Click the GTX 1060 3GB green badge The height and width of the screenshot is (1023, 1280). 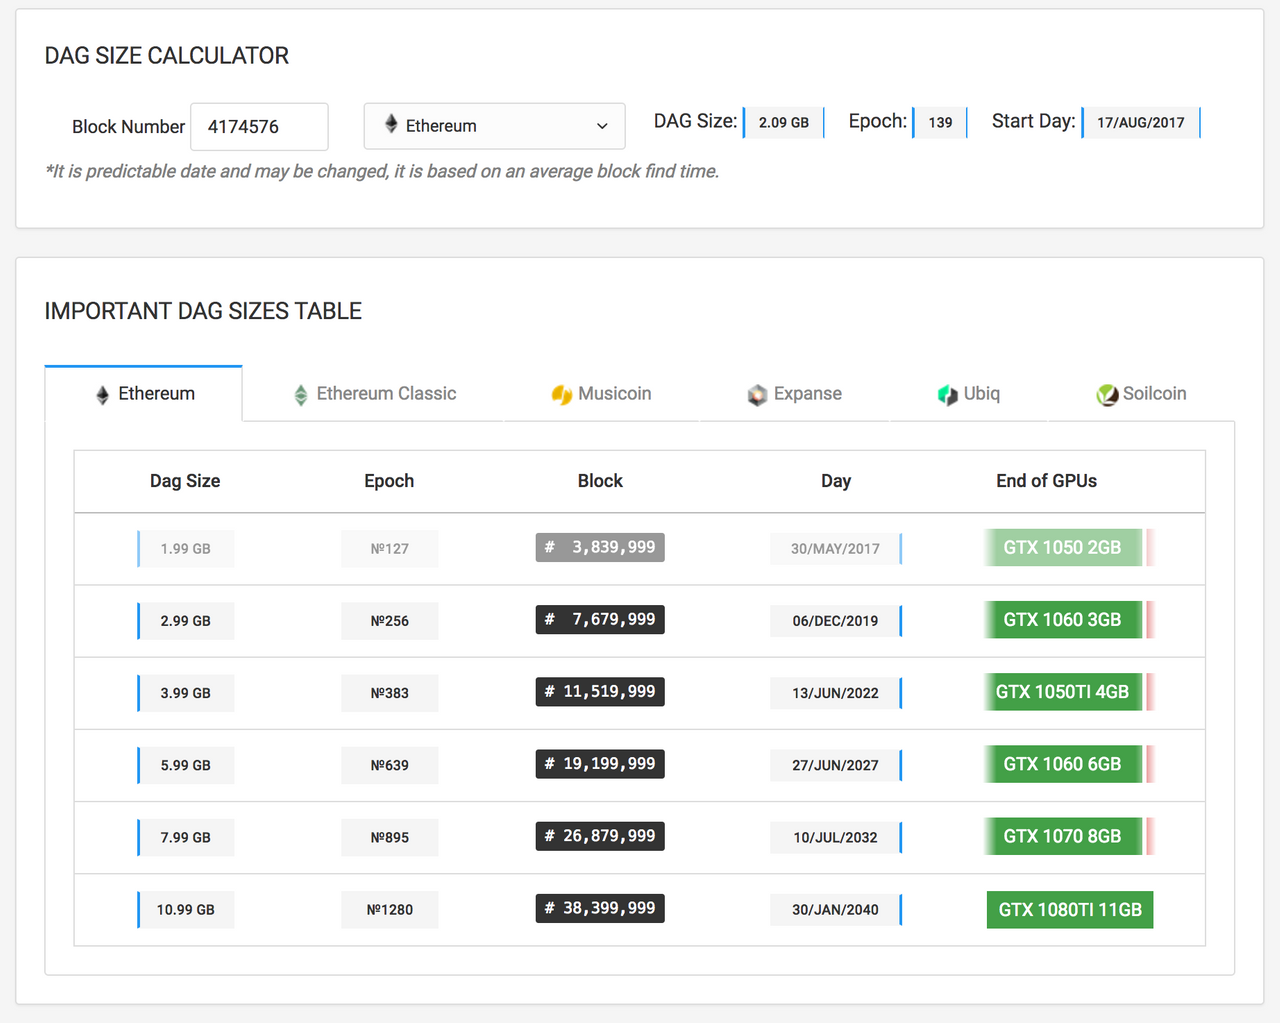click(1062, 620)
